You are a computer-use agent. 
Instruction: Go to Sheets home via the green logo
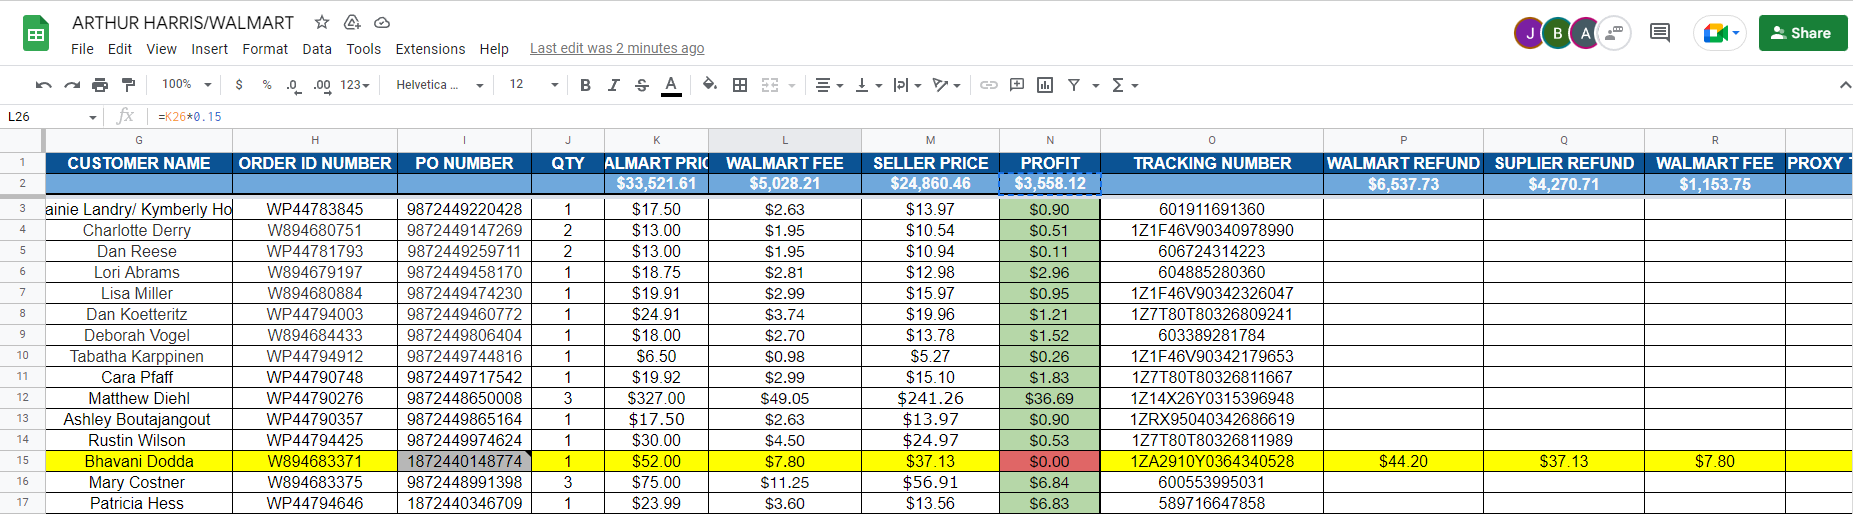point(36,34)
